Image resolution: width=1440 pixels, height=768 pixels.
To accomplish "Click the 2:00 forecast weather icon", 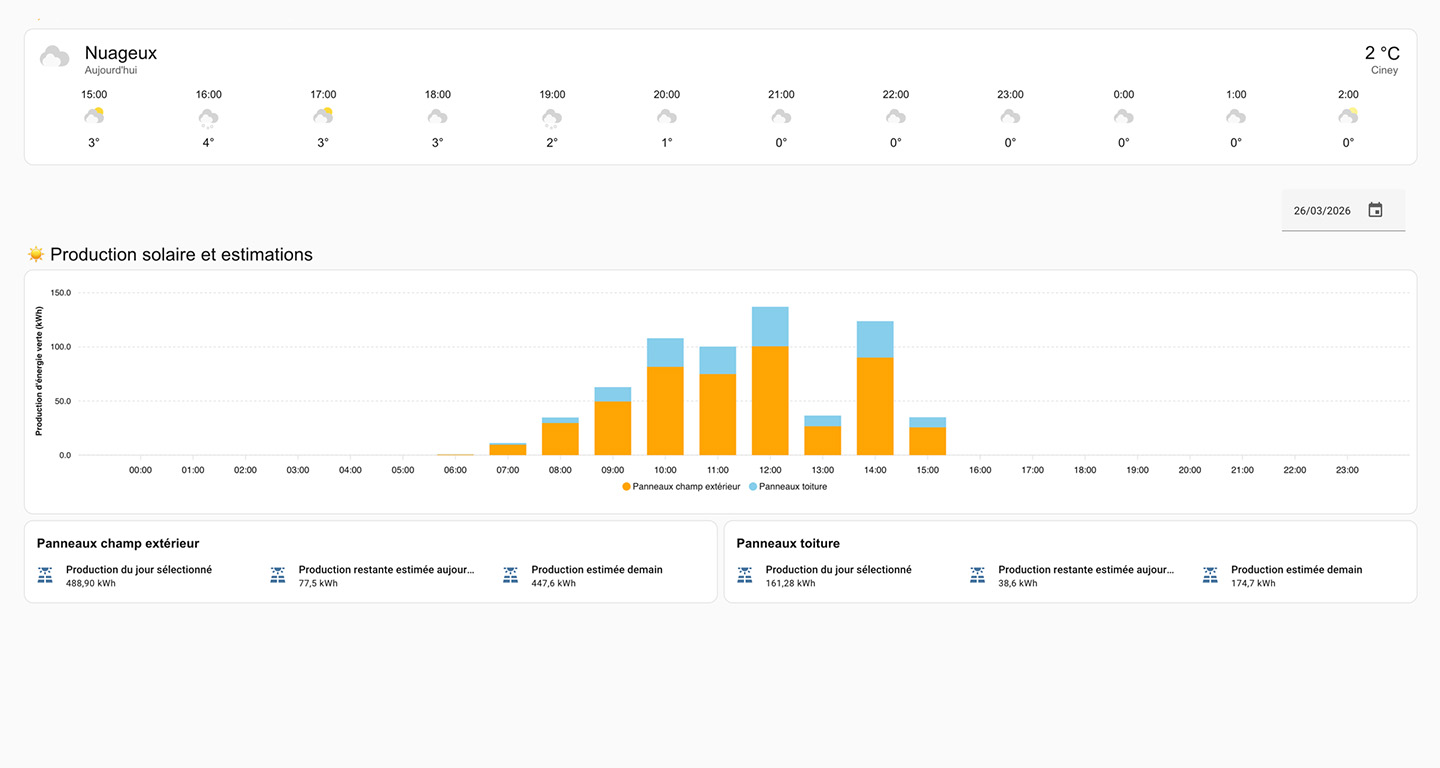I will [1348, 117].
